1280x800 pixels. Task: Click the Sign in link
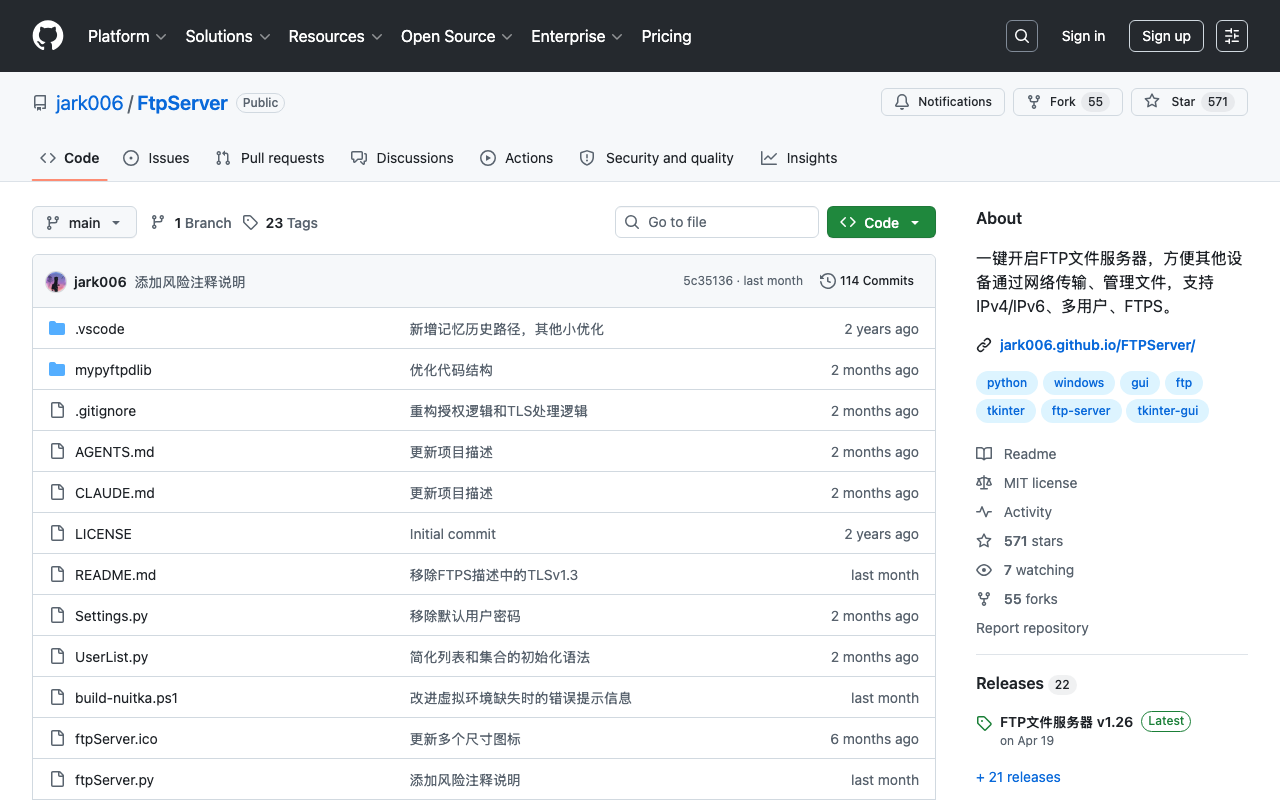(x=1083, y=36)
